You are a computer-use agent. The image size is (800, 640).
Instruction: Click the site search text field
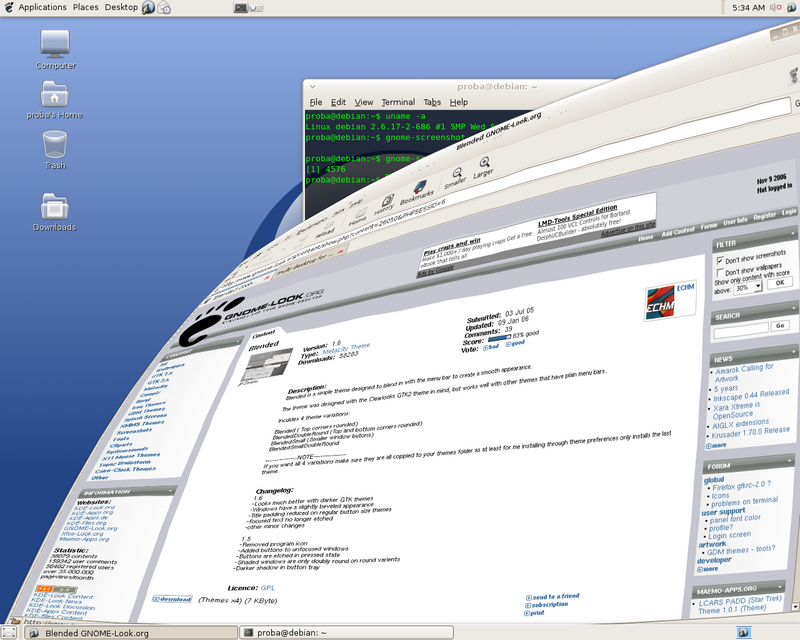741,330
